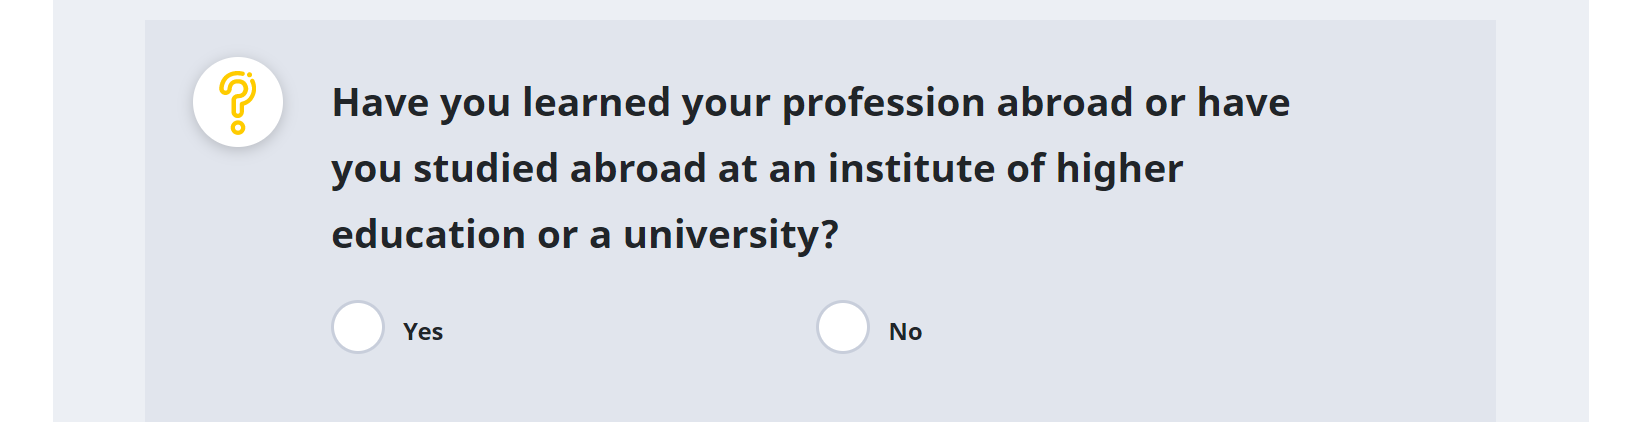This screenshot has height=422, width=1629.
Task: Click the word "education" in the question
Action: [x=428, y=235]
